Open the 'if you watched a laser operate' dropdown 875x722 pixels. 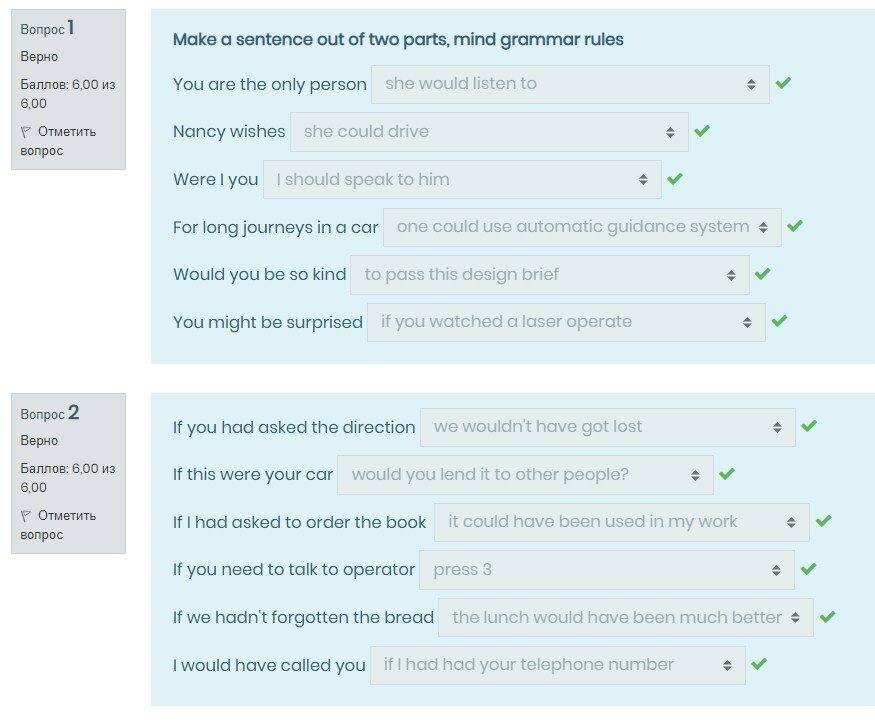[x=566, y=322]
